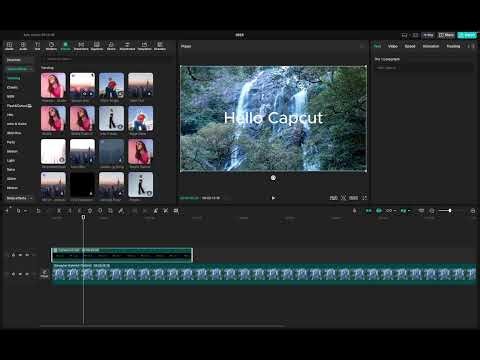
Task: Switch to the Tracking tab in inspector
Action: [x=453, y=46]
